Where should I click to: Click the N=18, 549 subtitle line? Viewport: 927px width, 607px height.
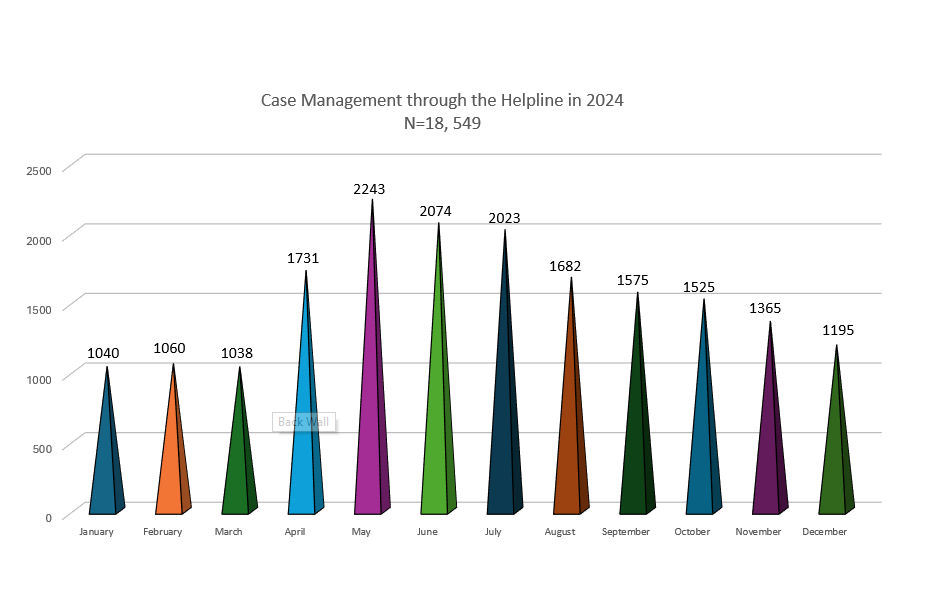[442, 123]
